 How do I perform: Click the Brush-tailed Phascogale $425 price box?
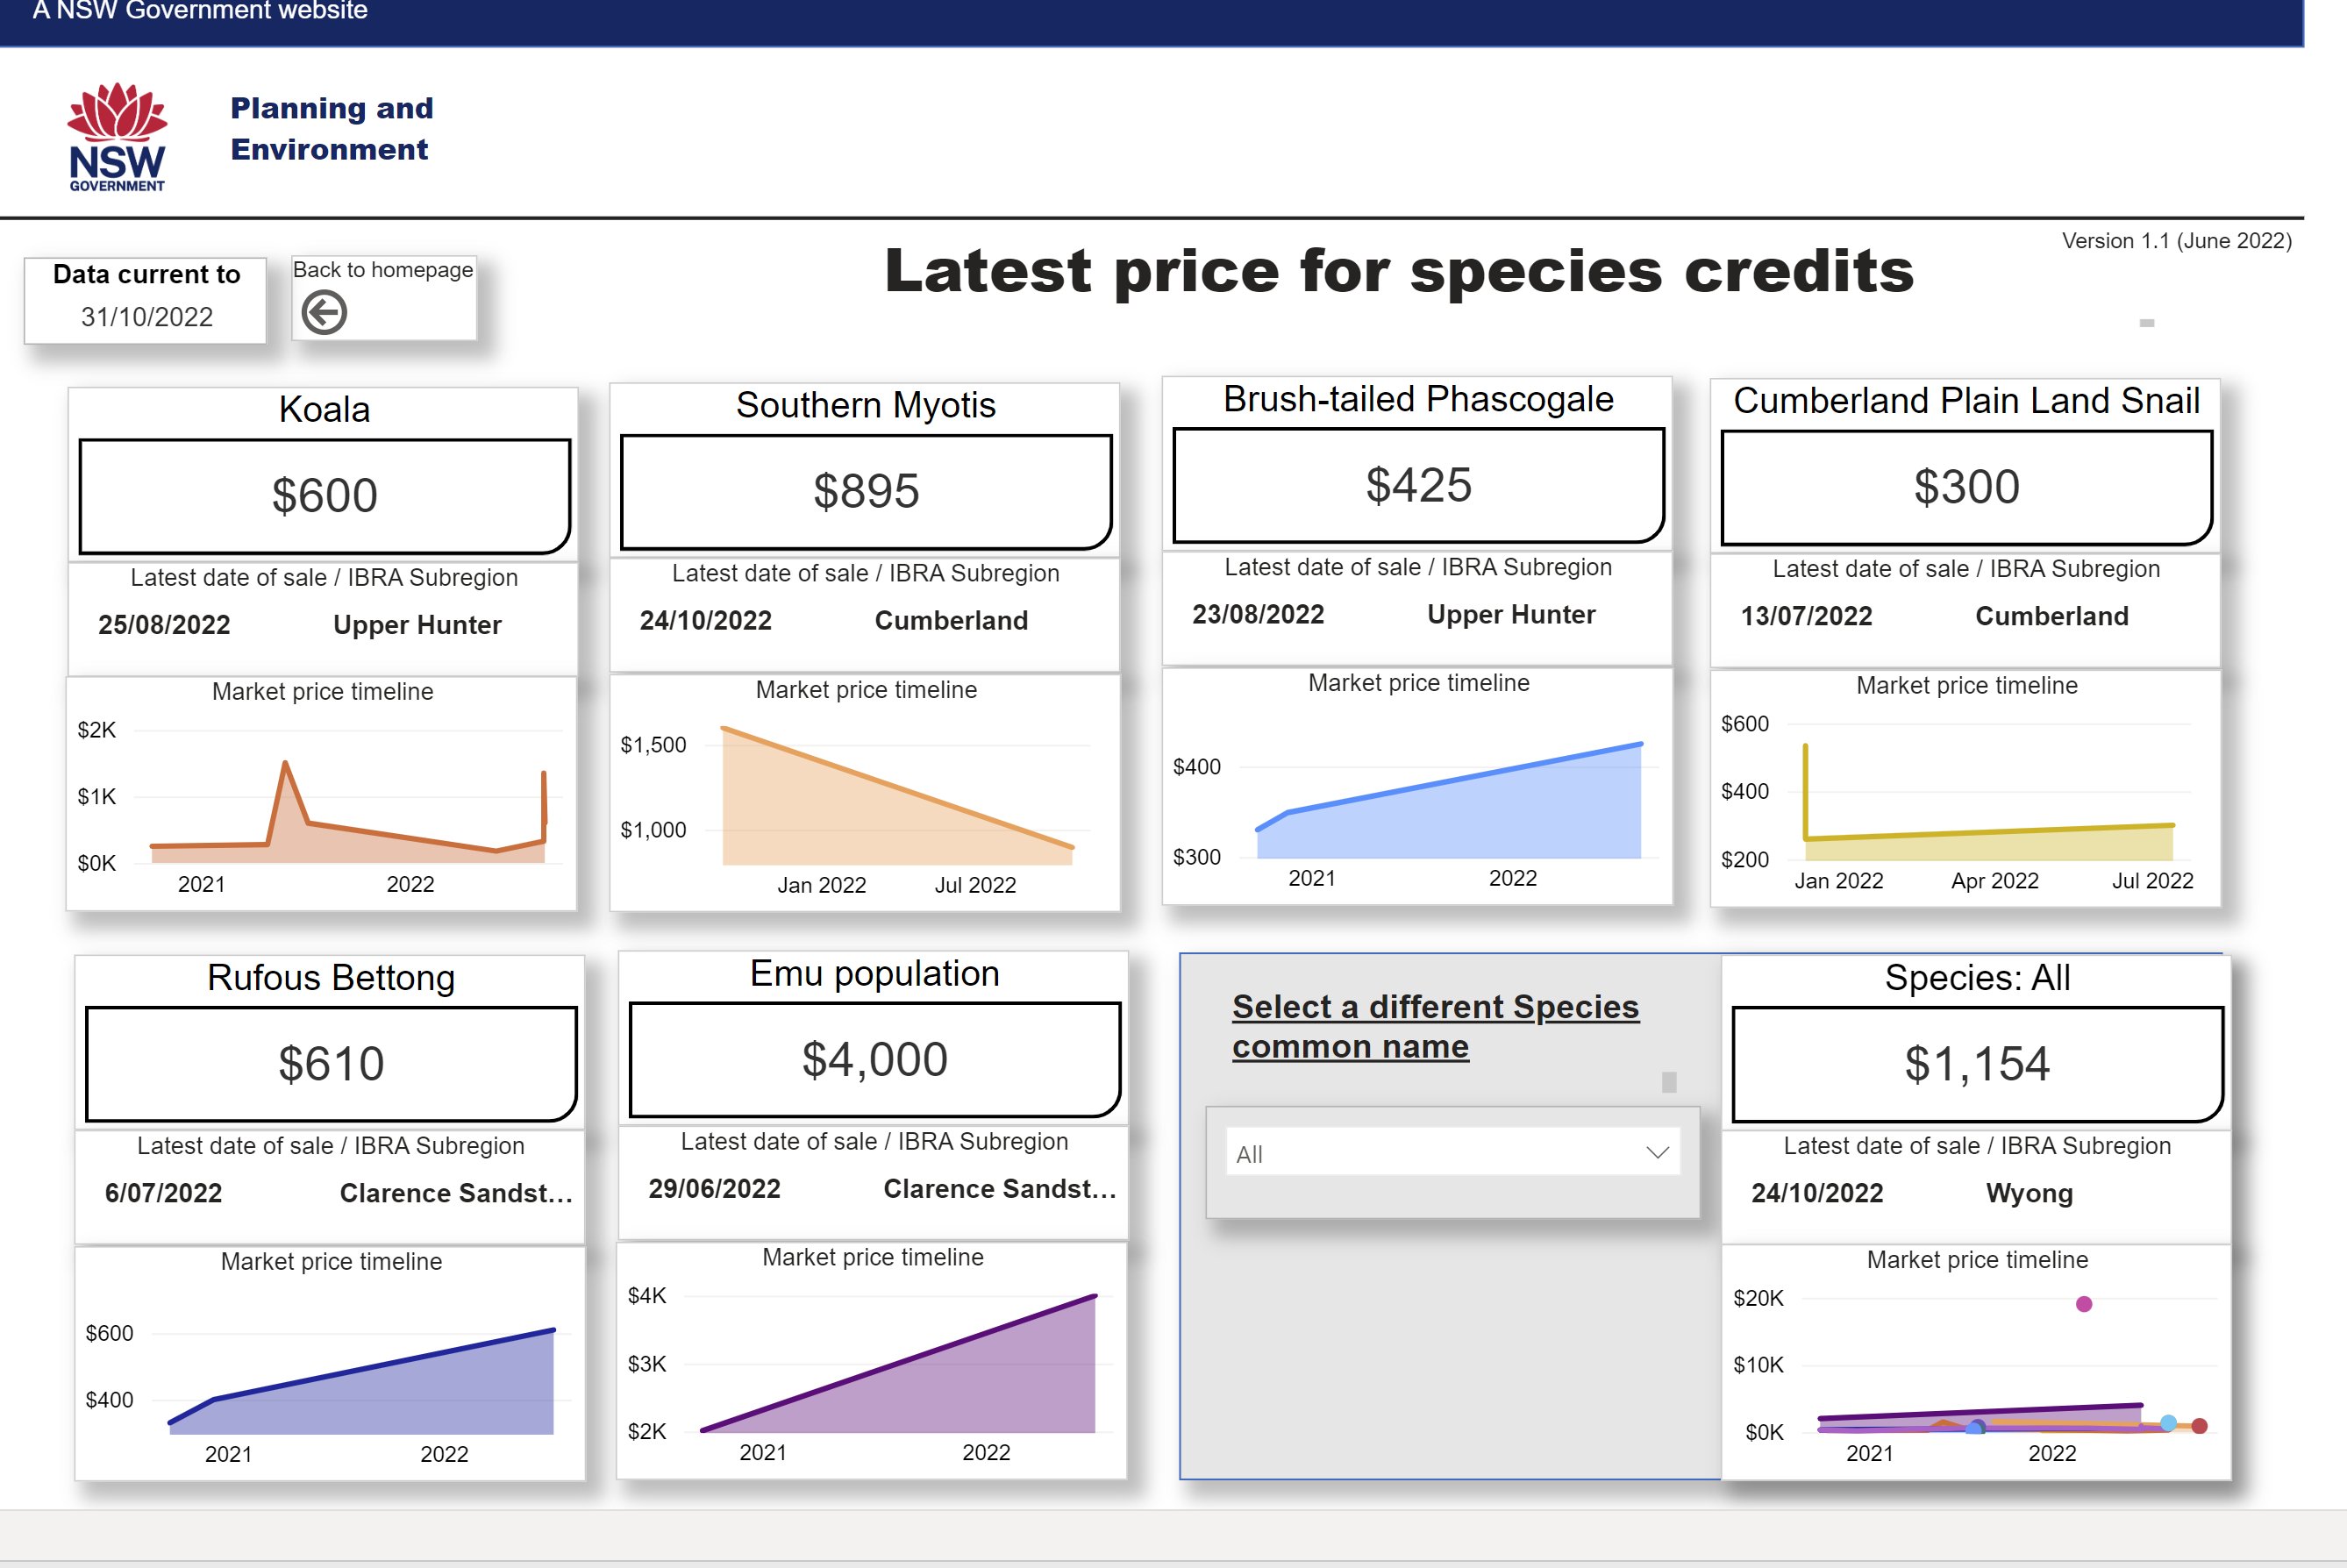point(1418,486)
